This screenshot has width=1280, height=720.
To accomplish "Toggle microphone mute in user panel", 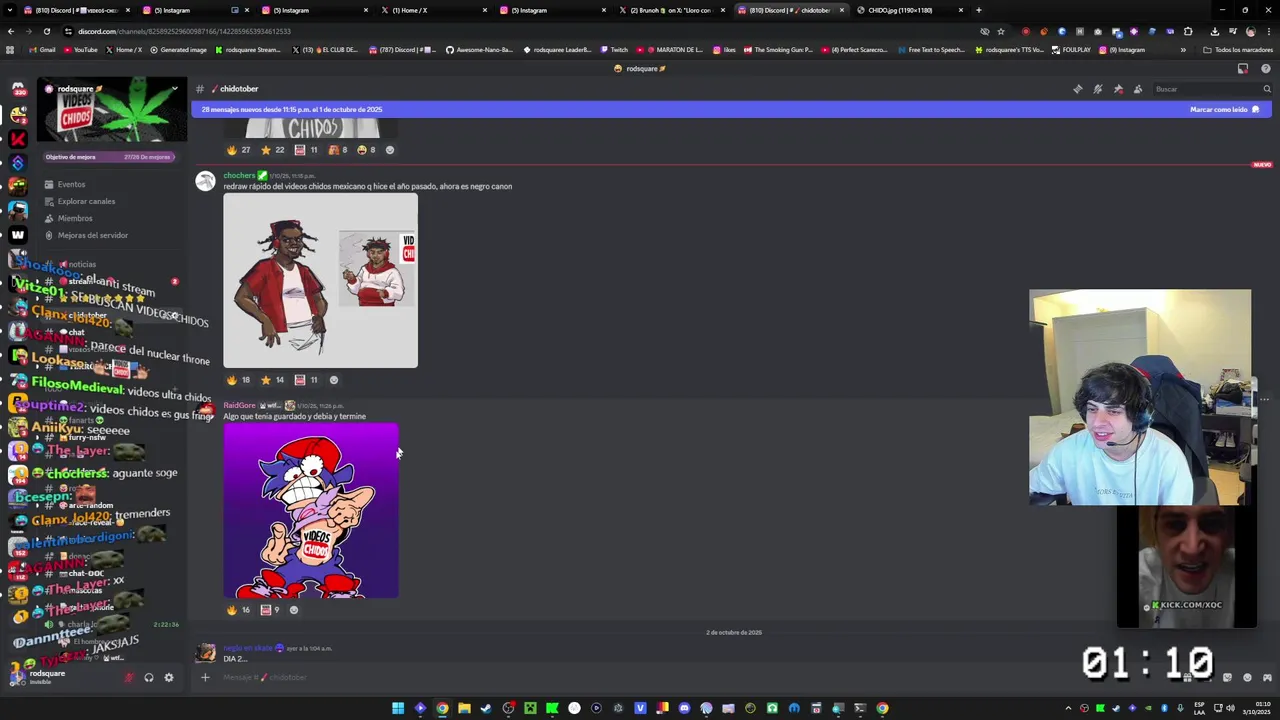I will point(128,678).
